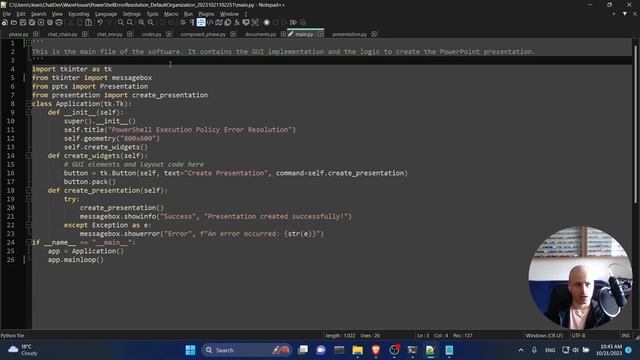Click the UTF-8 encoding status bar field

pos(578,336)
